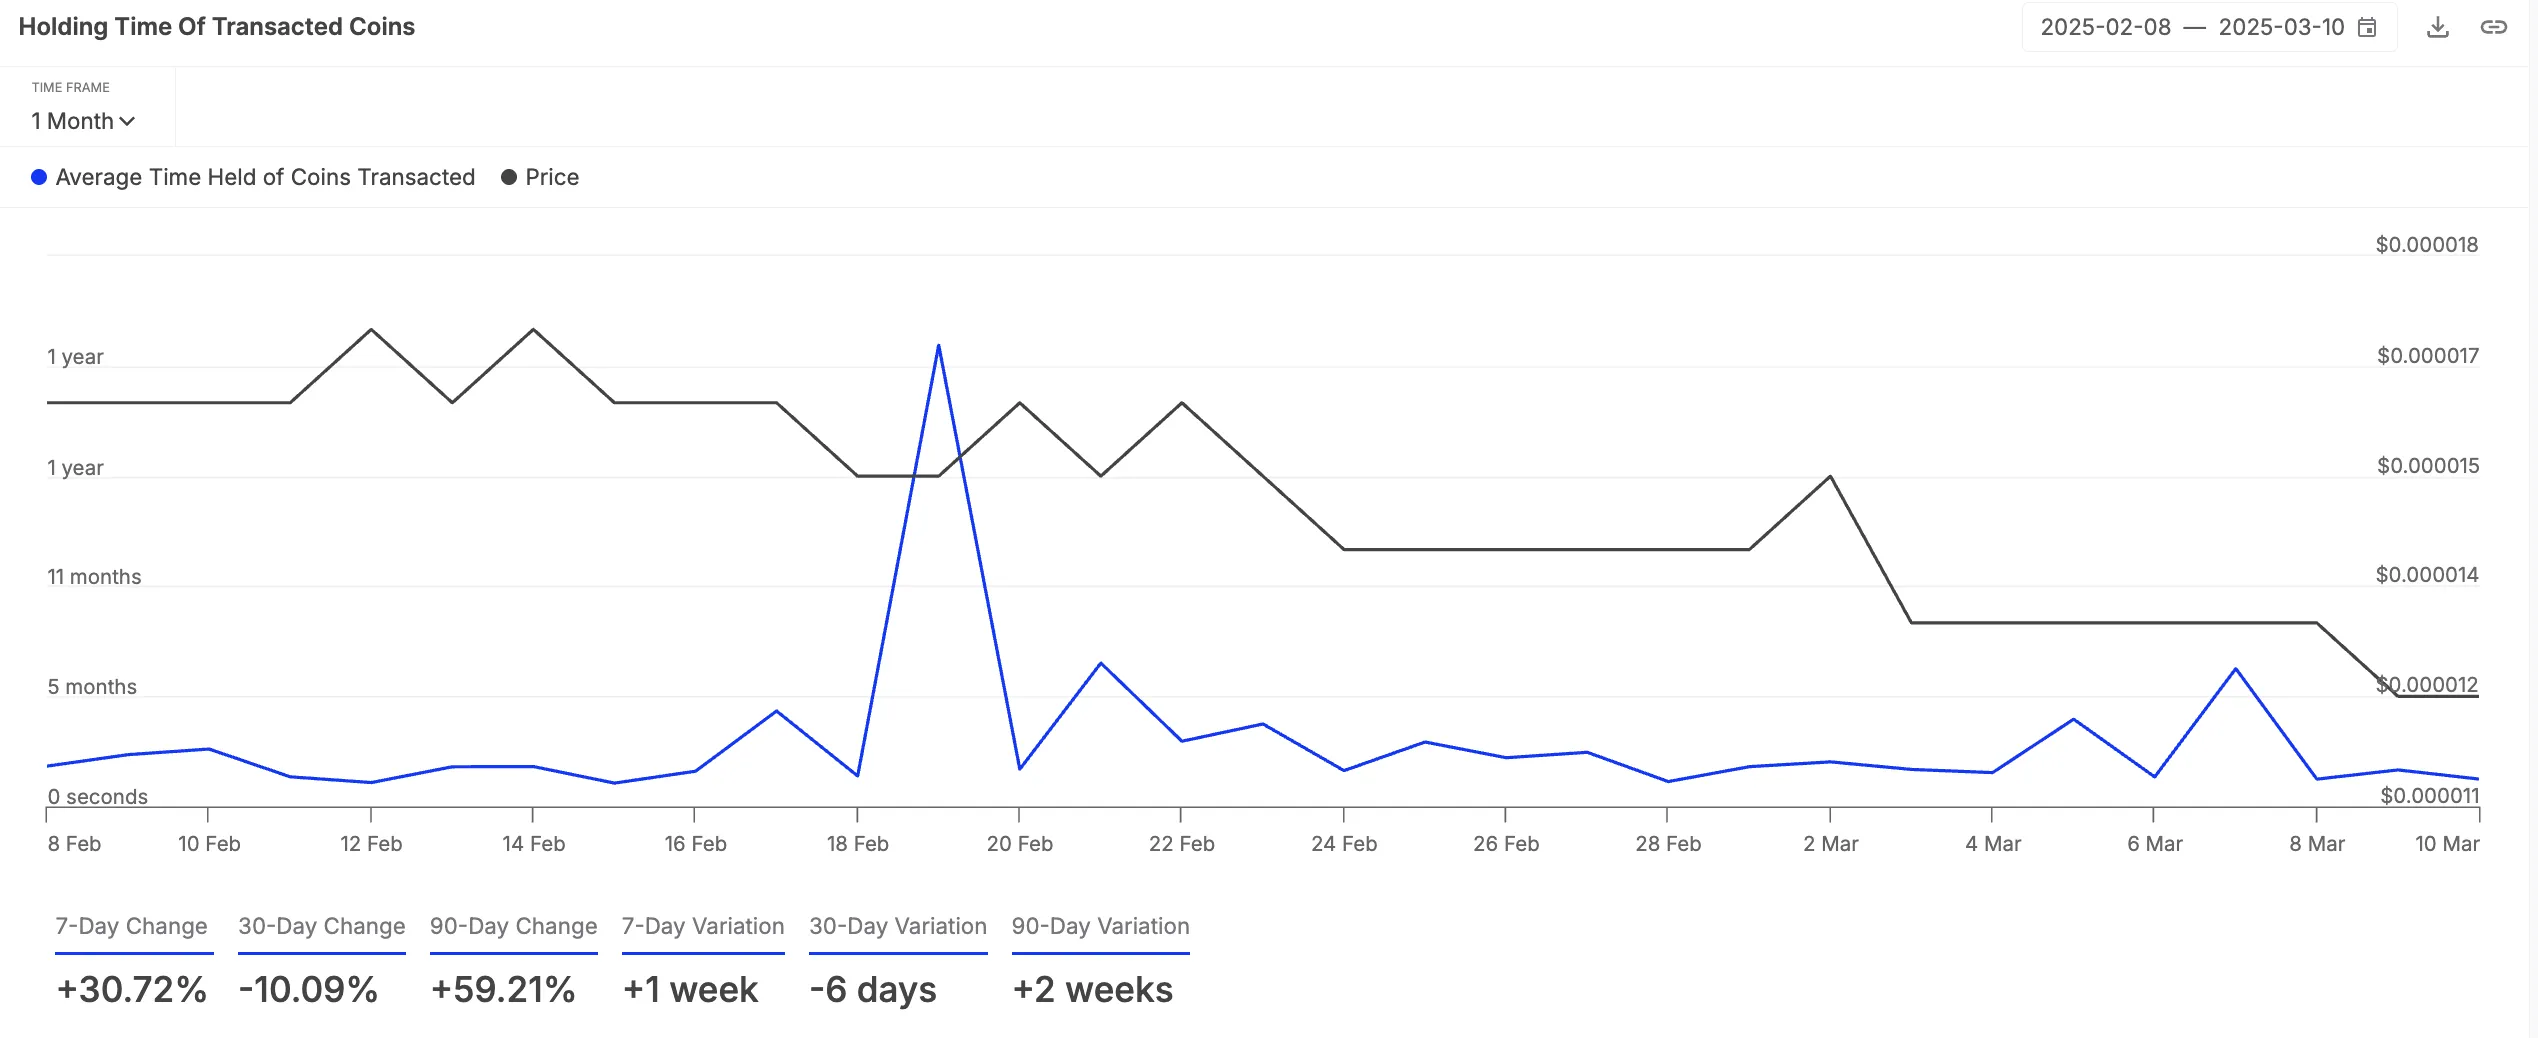
Task: Copy chart link via chain icon
Action: click(x=2493, y=27)
